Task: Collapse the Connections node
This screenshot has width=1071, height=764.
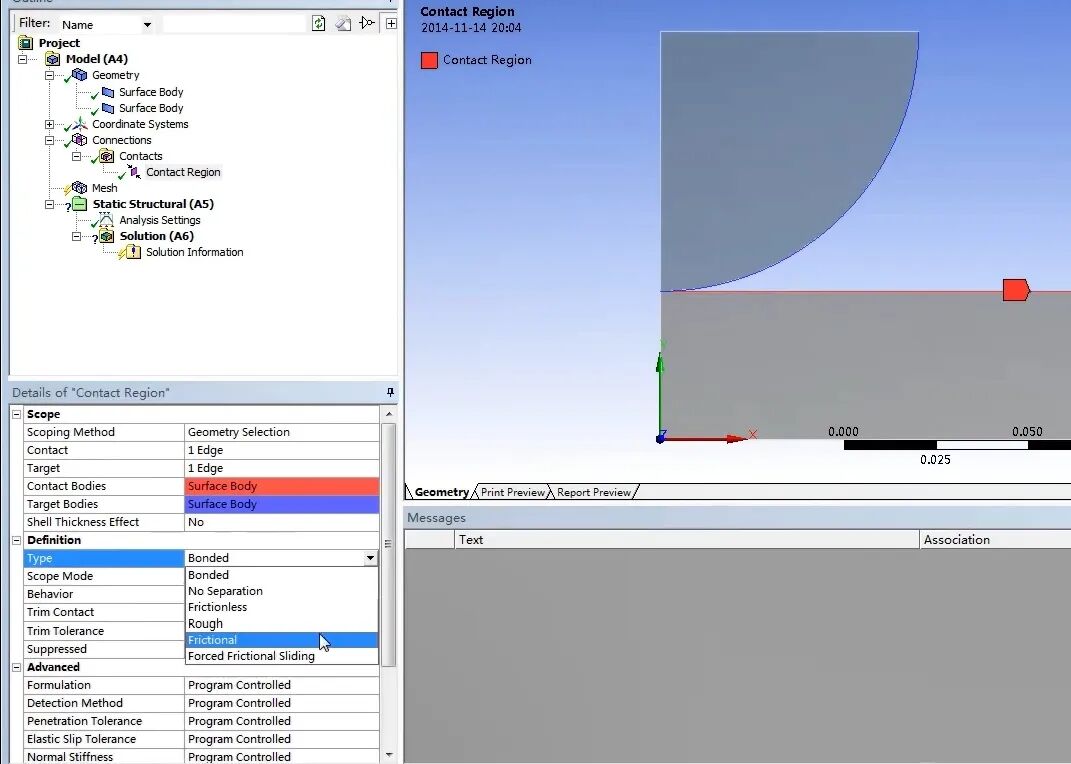Action: click(49, 140)
